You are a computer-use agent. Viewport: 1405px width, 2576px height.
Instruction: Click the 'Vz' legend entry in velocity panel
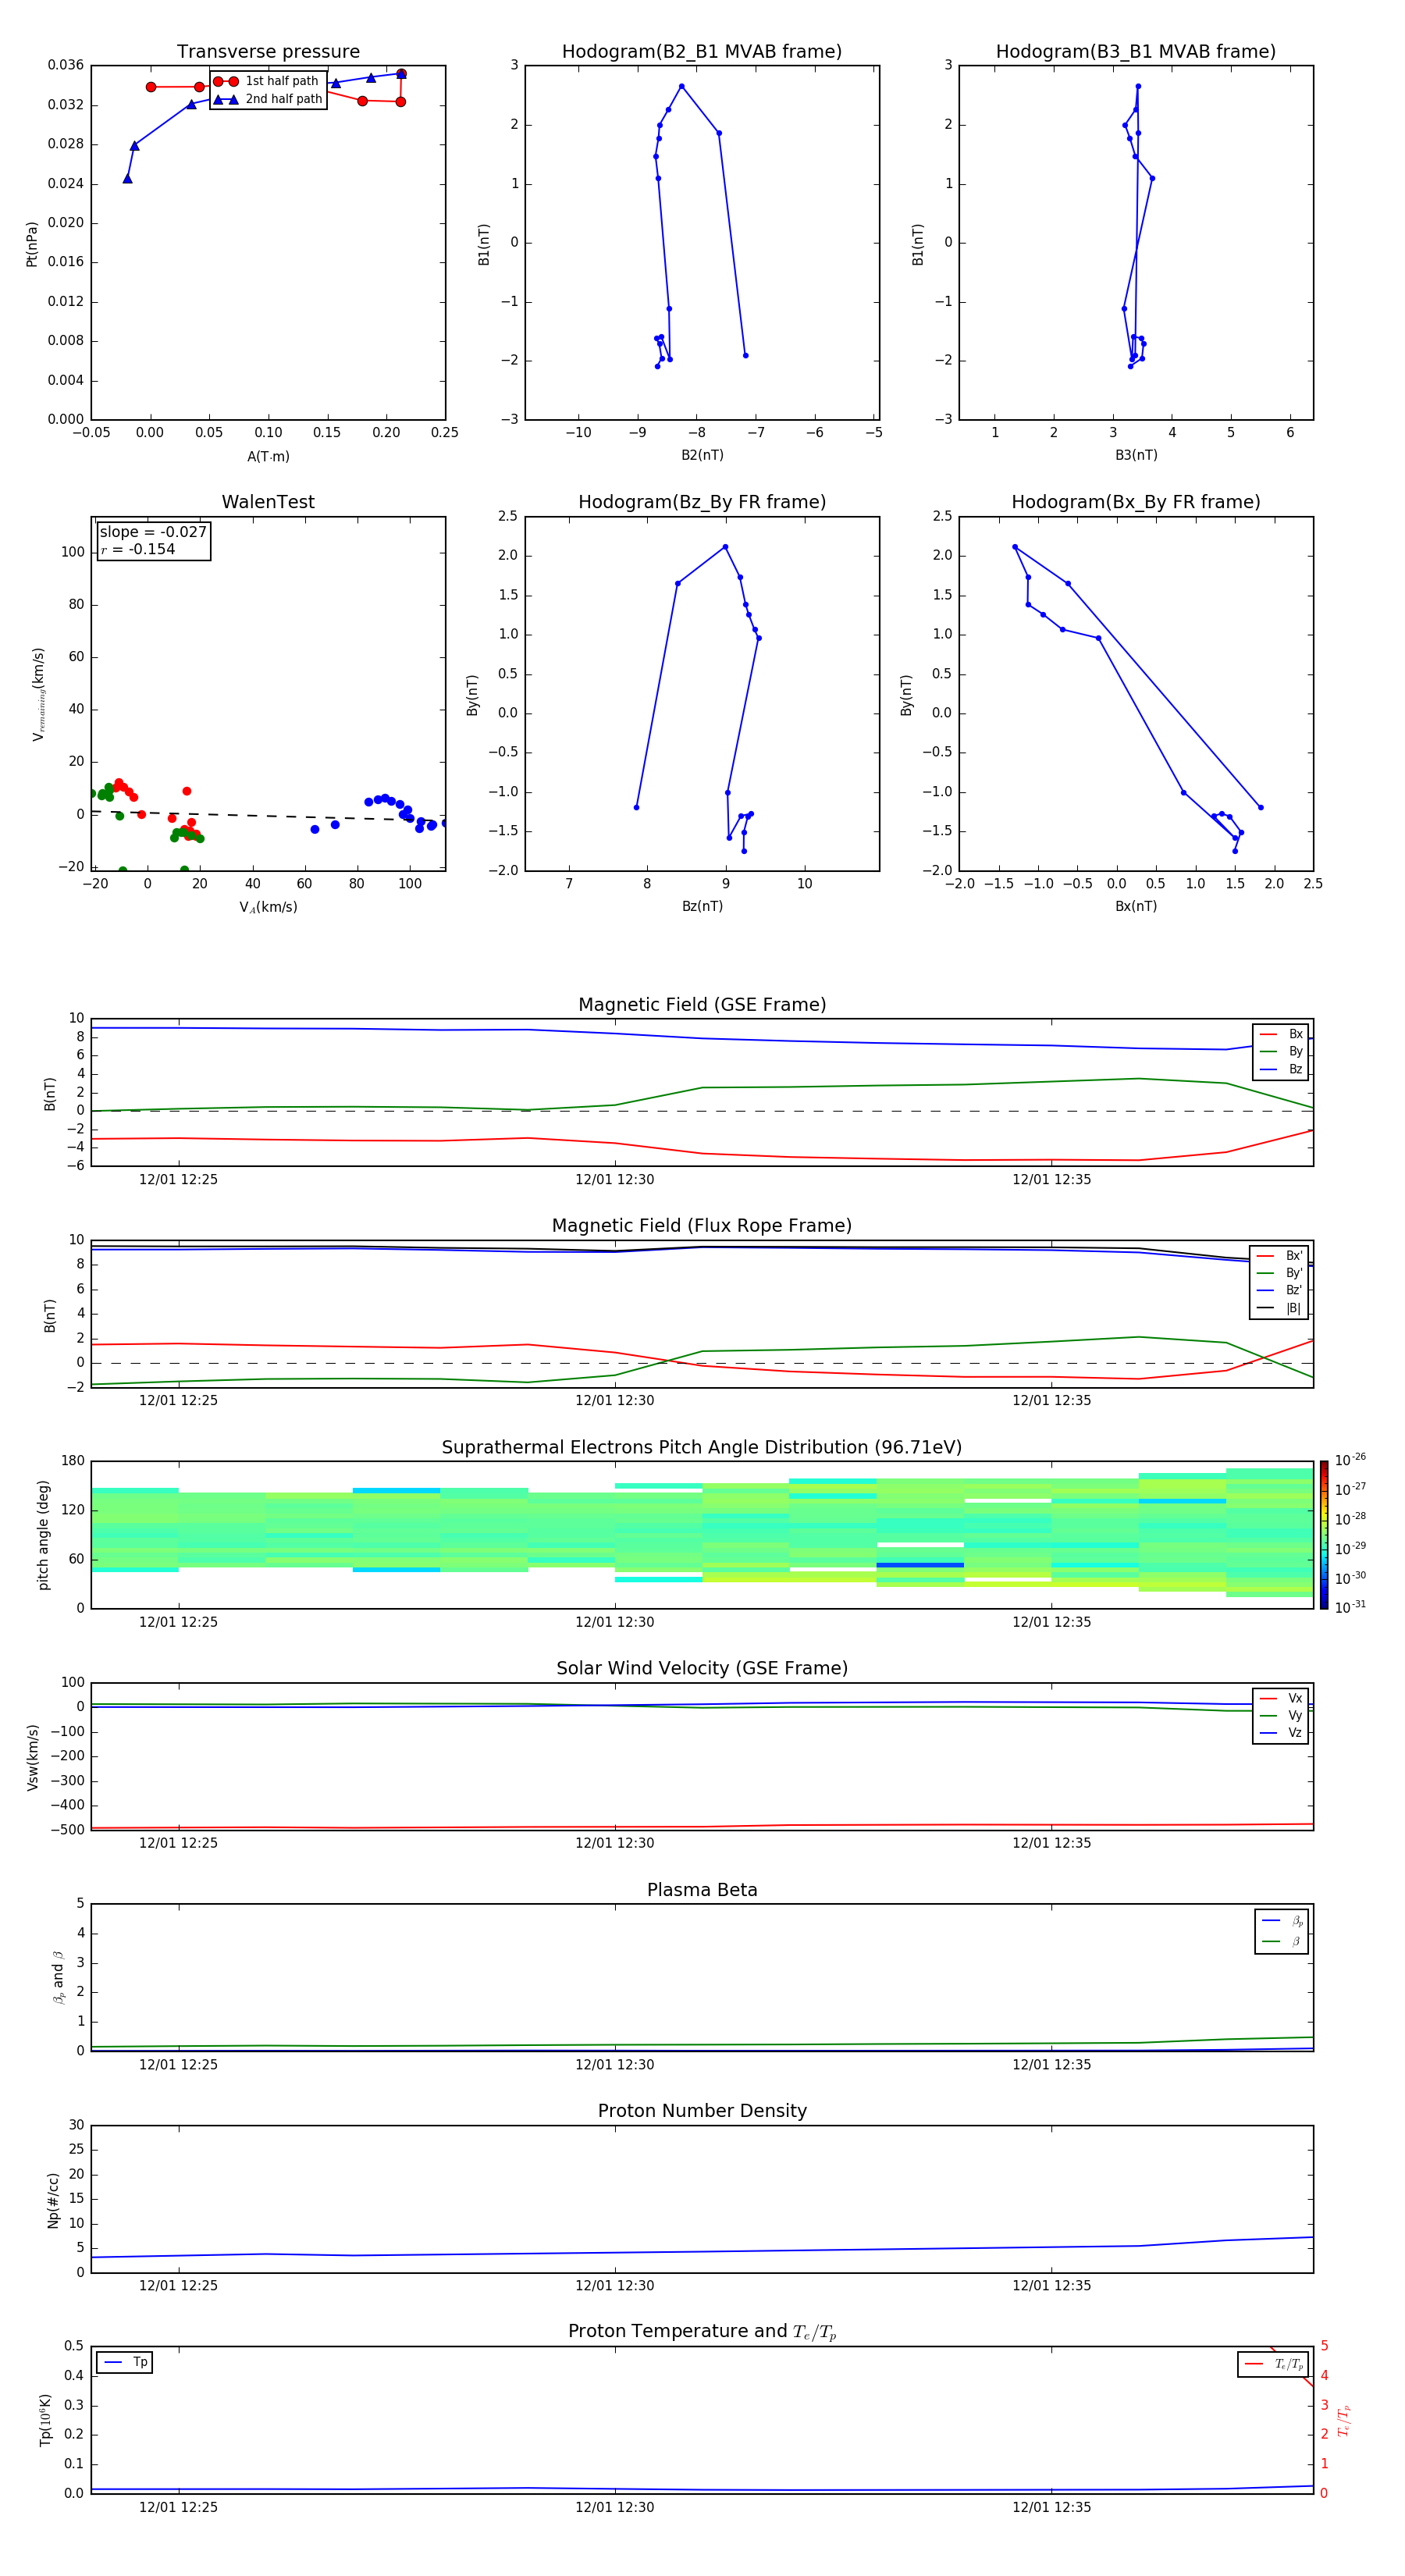pyautogui.click(x=1281, y=1733)
